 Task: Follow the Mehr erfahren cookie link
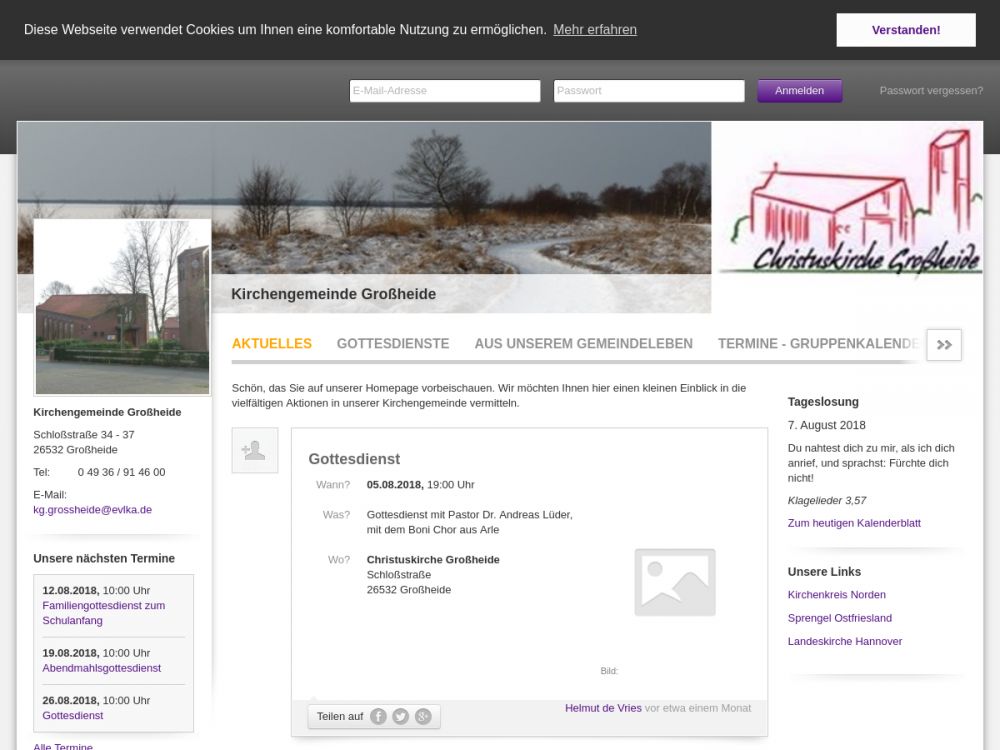click(x=595, y=30)
